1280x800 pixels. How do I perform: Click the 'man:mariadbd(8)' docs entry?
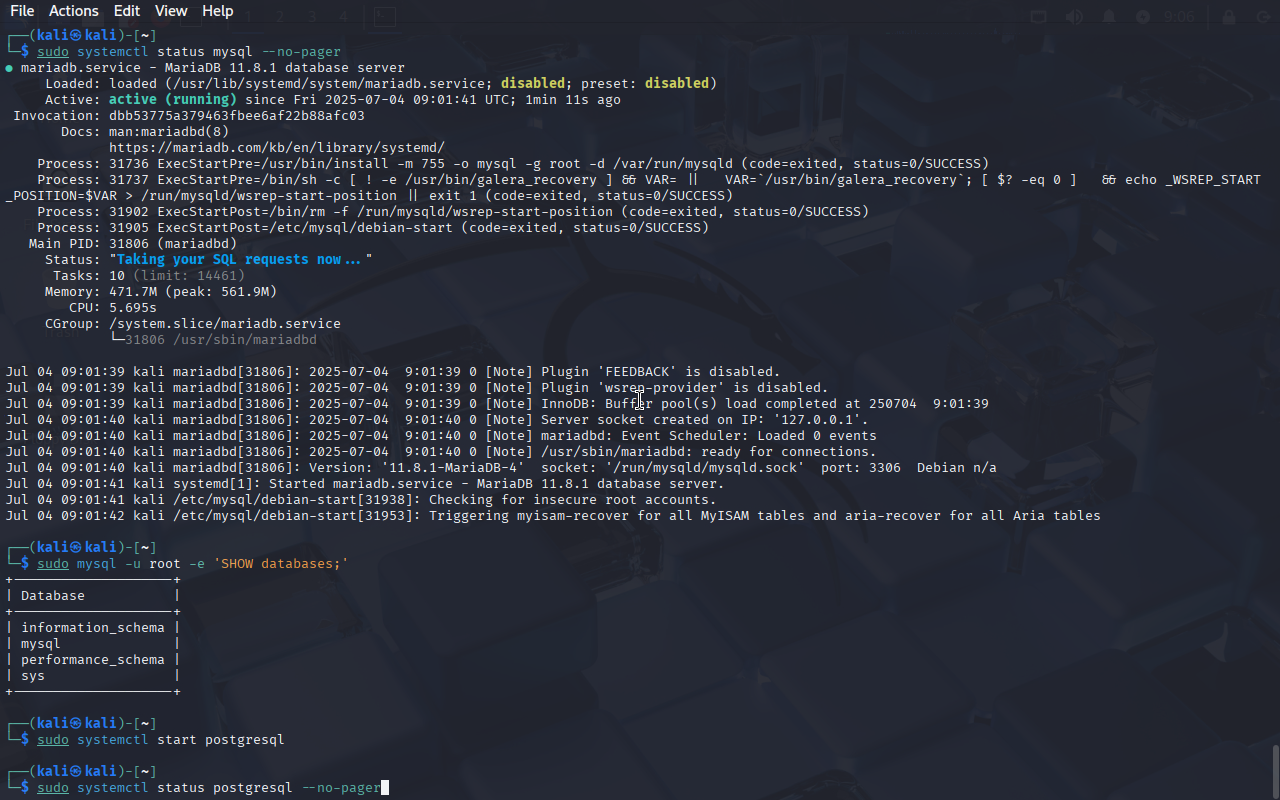tap(169, 132)
